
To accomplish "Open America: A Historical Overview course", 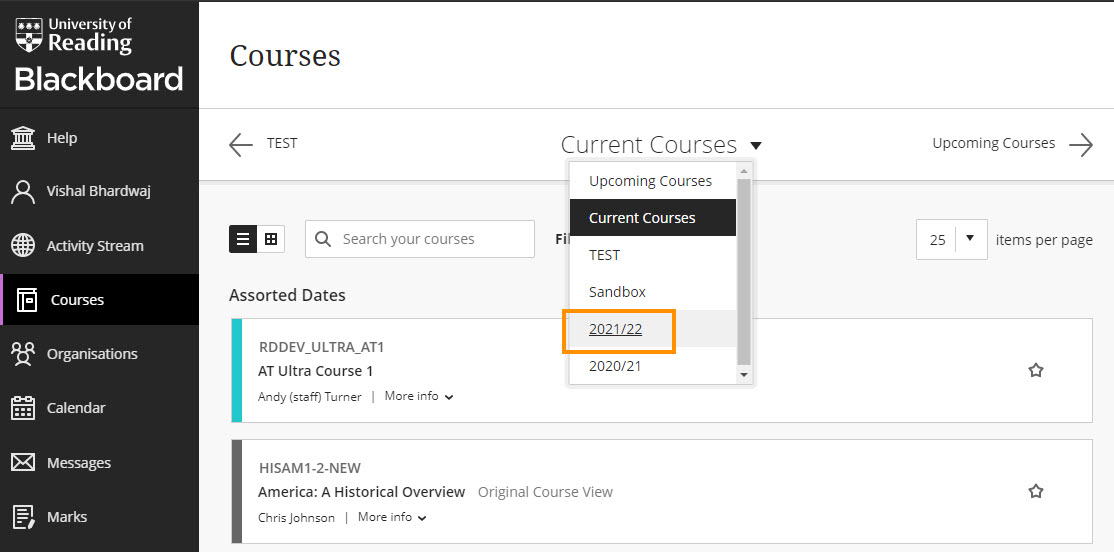I will pos(362,492).
